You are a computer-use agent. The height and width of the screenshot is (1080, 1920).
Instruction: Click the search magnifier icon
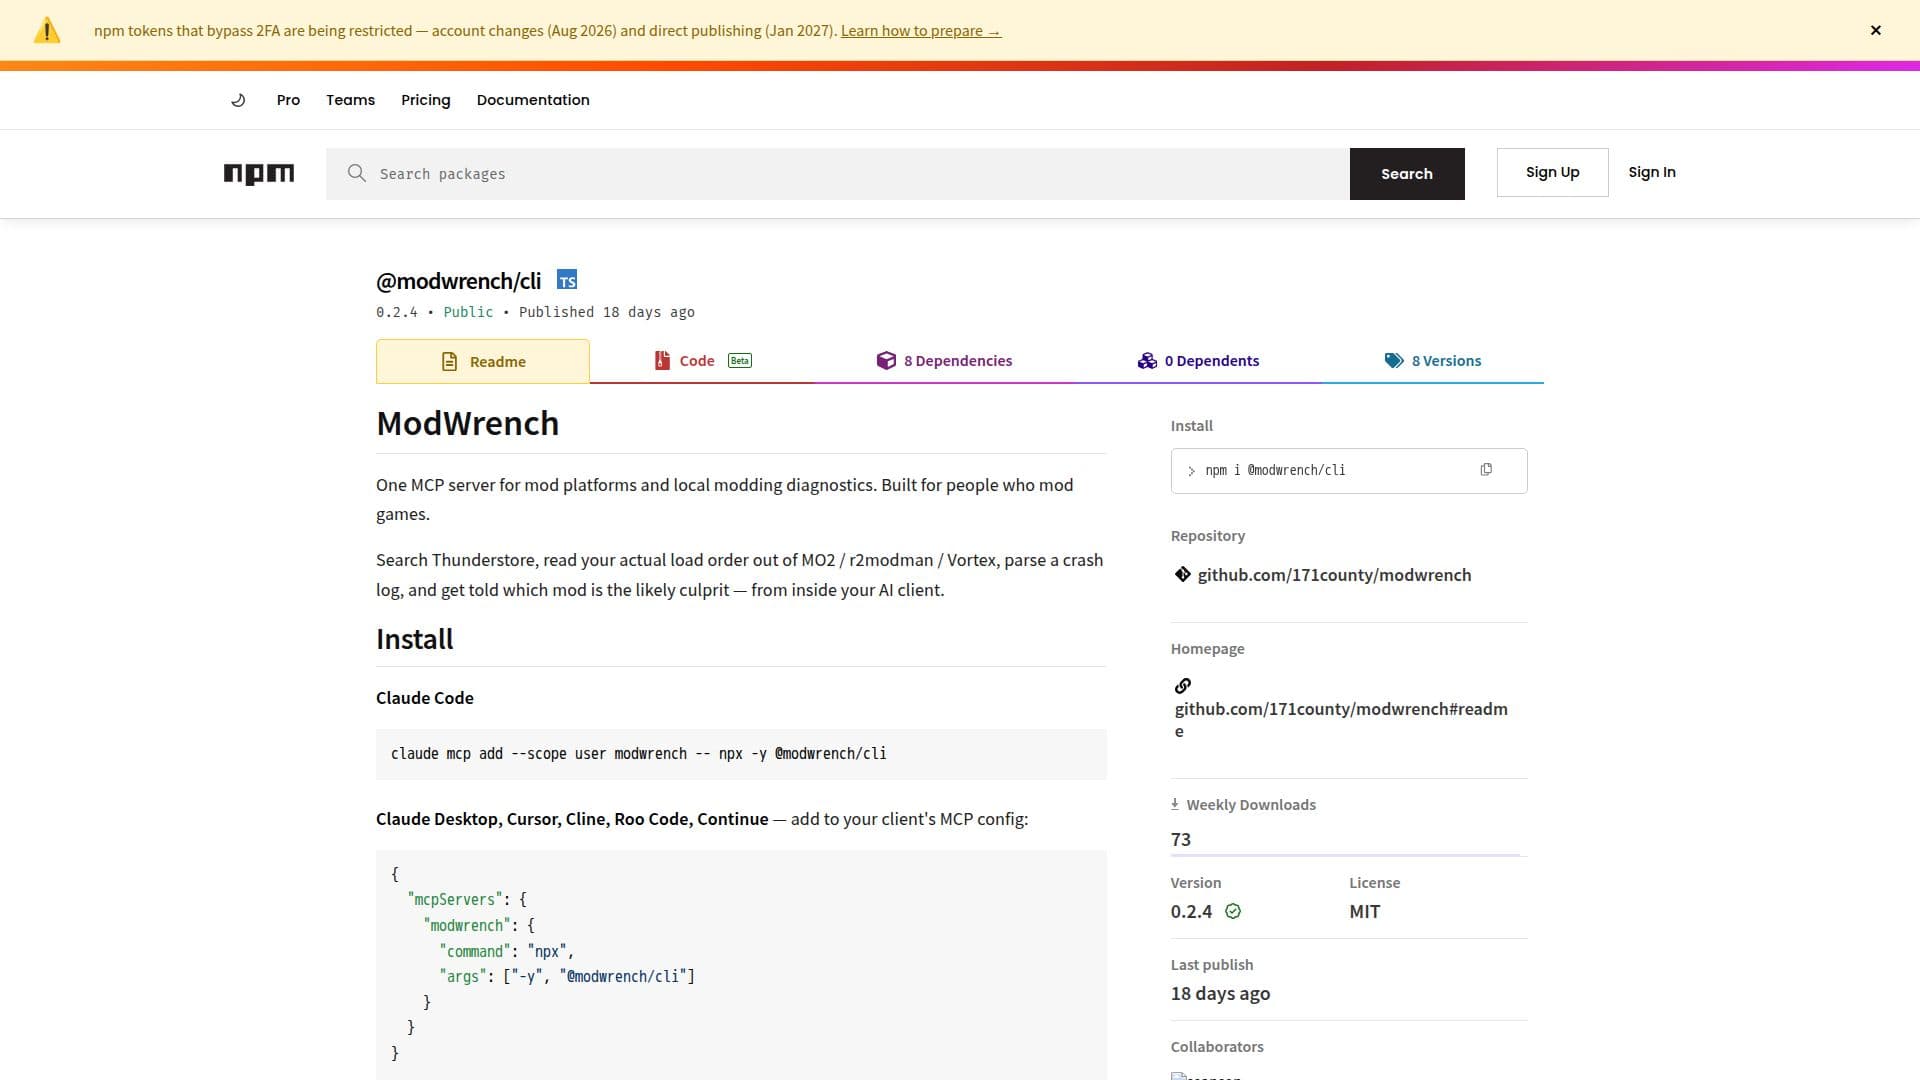coord(356,173)
